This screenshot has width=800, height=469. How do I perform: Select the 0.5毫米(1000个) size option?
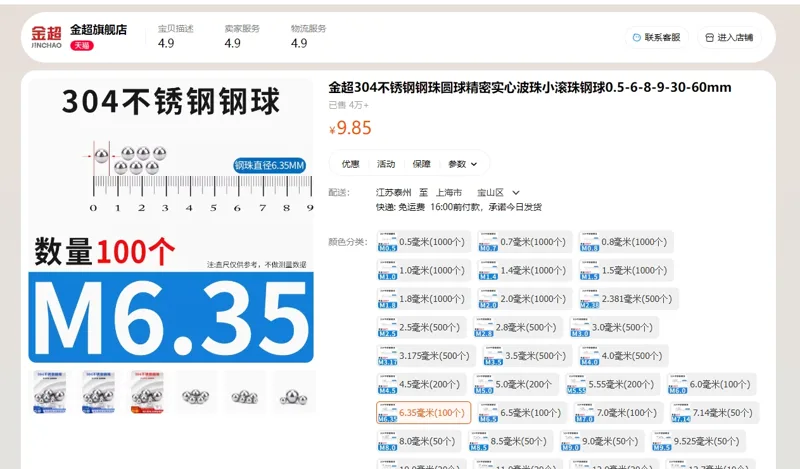(423, 242)
